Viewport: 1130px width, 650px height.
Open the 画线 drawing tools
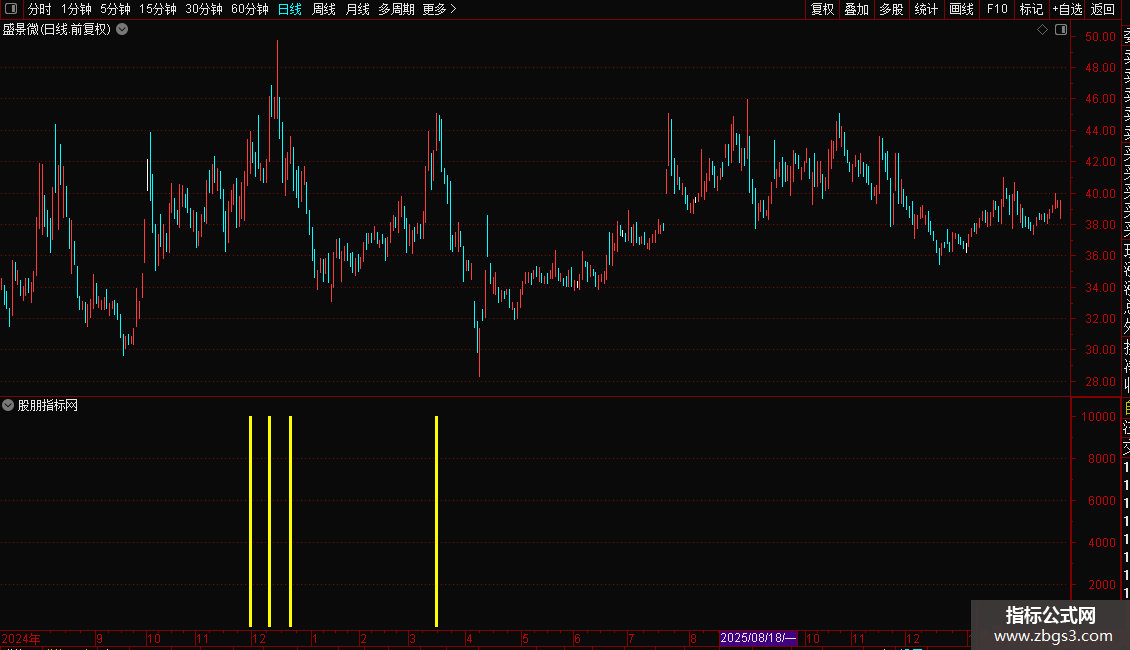961,9
